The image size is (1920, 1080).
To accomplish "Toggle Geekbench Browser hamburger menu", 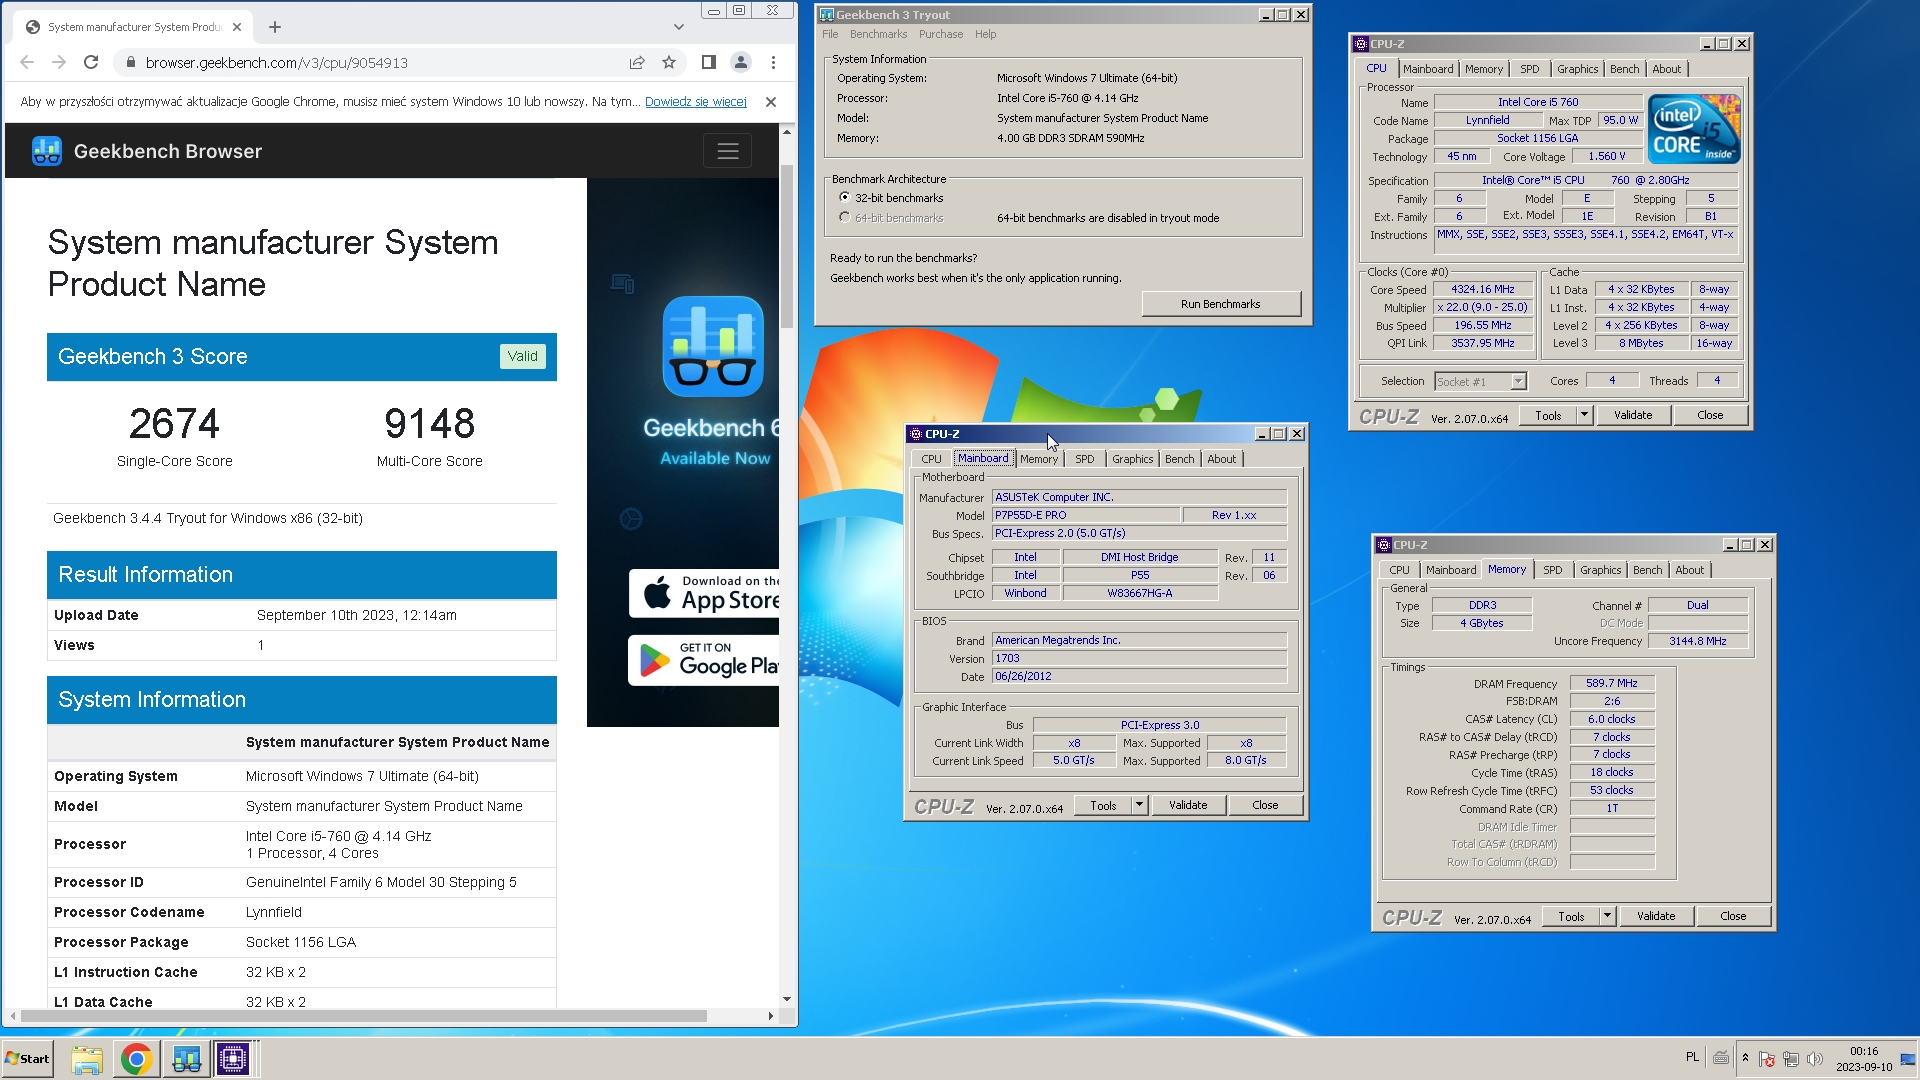I will click(x=728, y=151).
